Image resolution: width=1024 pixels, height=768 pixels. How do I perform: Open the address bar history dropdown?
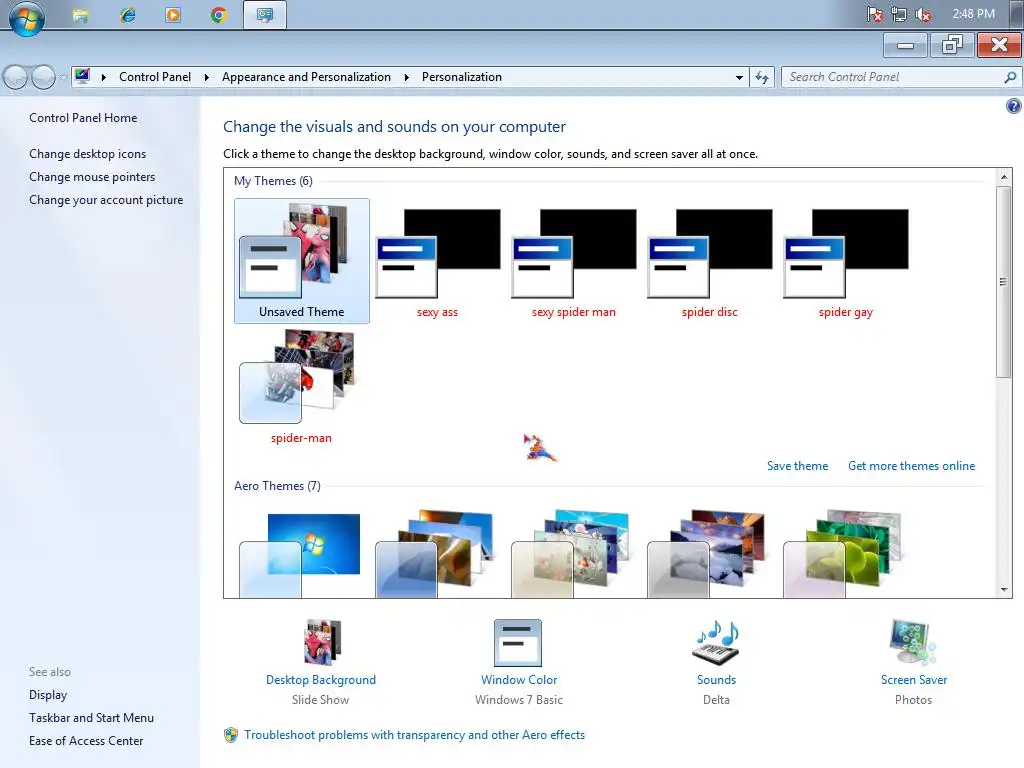point(739,77)
